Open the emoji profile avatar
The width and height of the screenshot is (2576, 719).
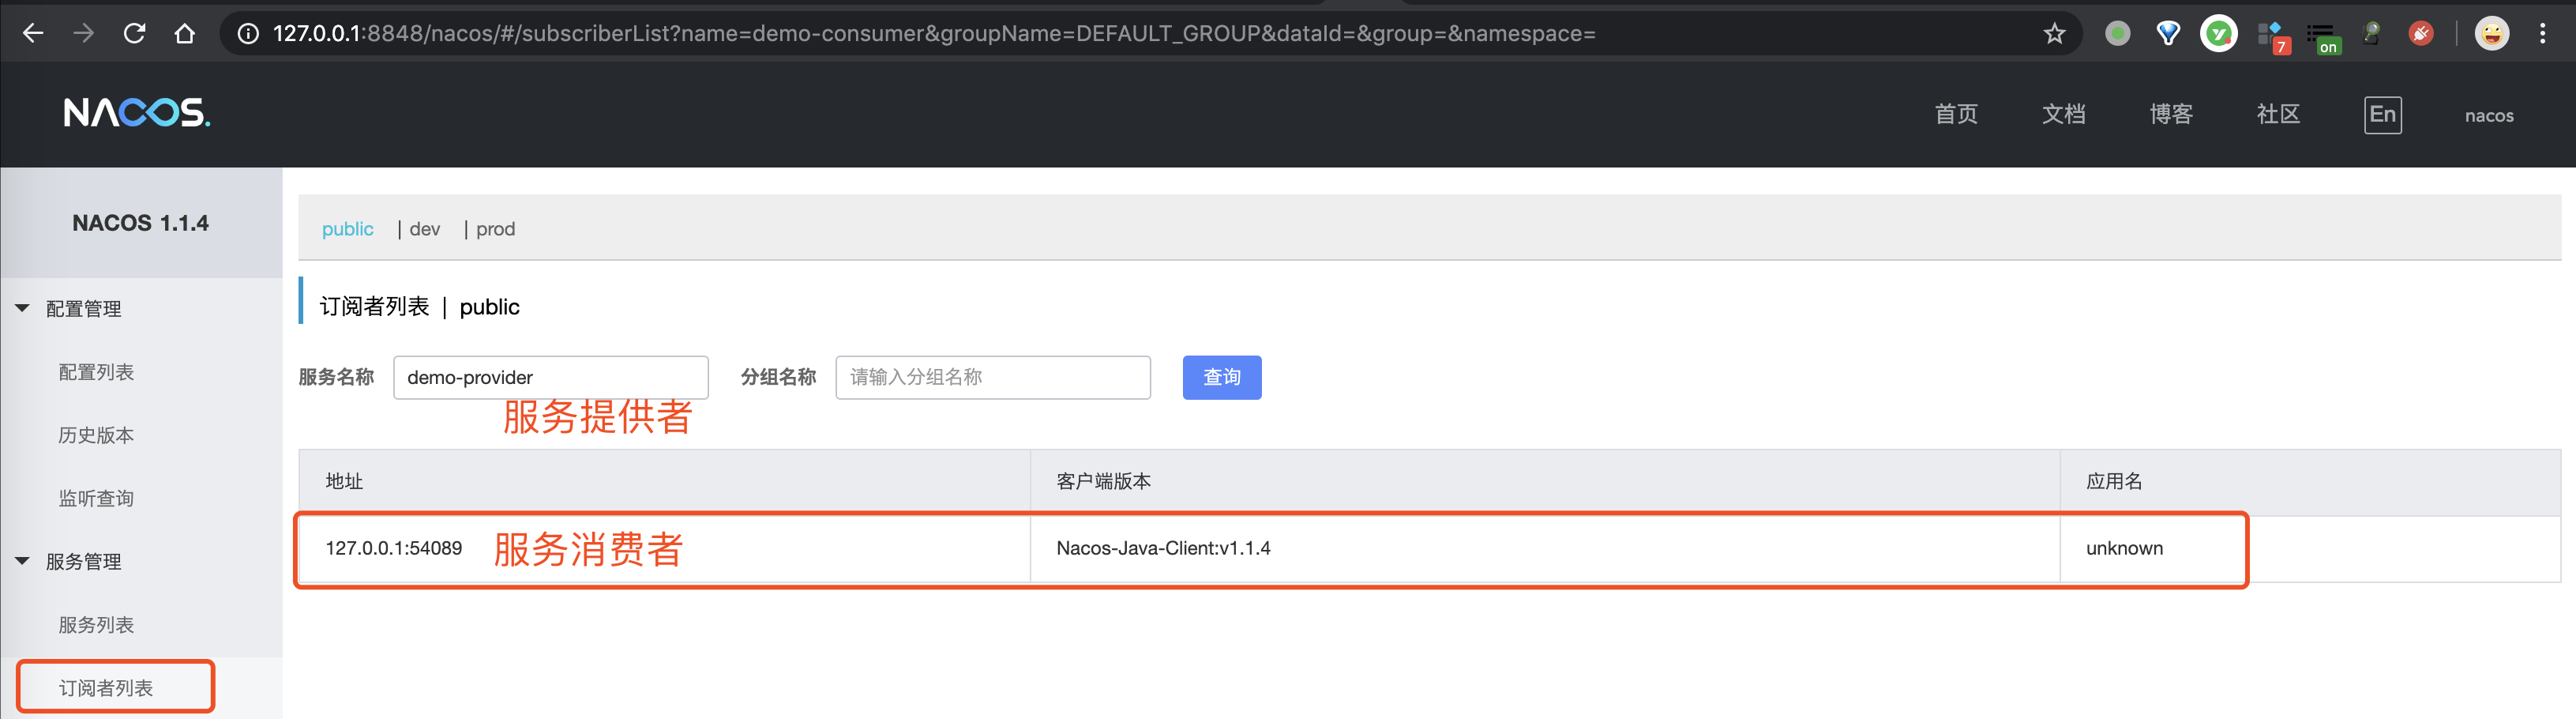click(x=2491, y=33)
